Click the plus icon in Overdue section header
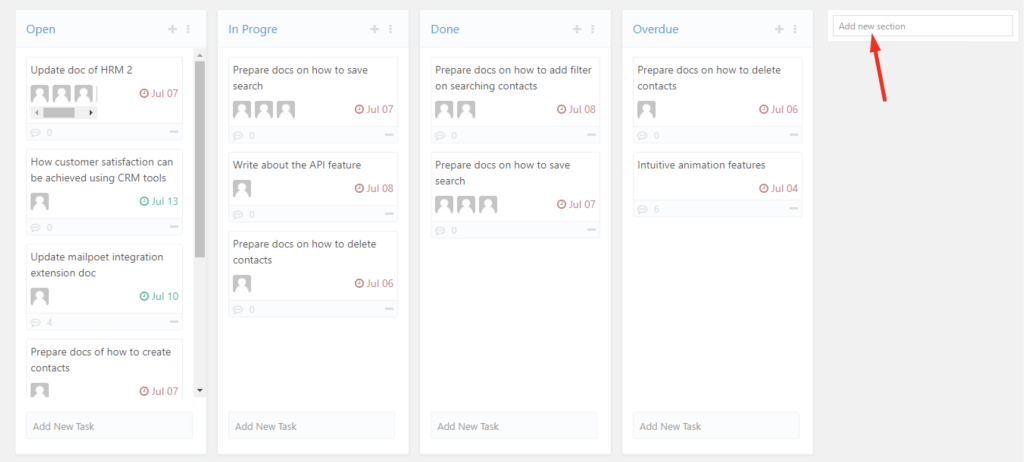This screenshot has width=1024, height=462. pos(779,29)
